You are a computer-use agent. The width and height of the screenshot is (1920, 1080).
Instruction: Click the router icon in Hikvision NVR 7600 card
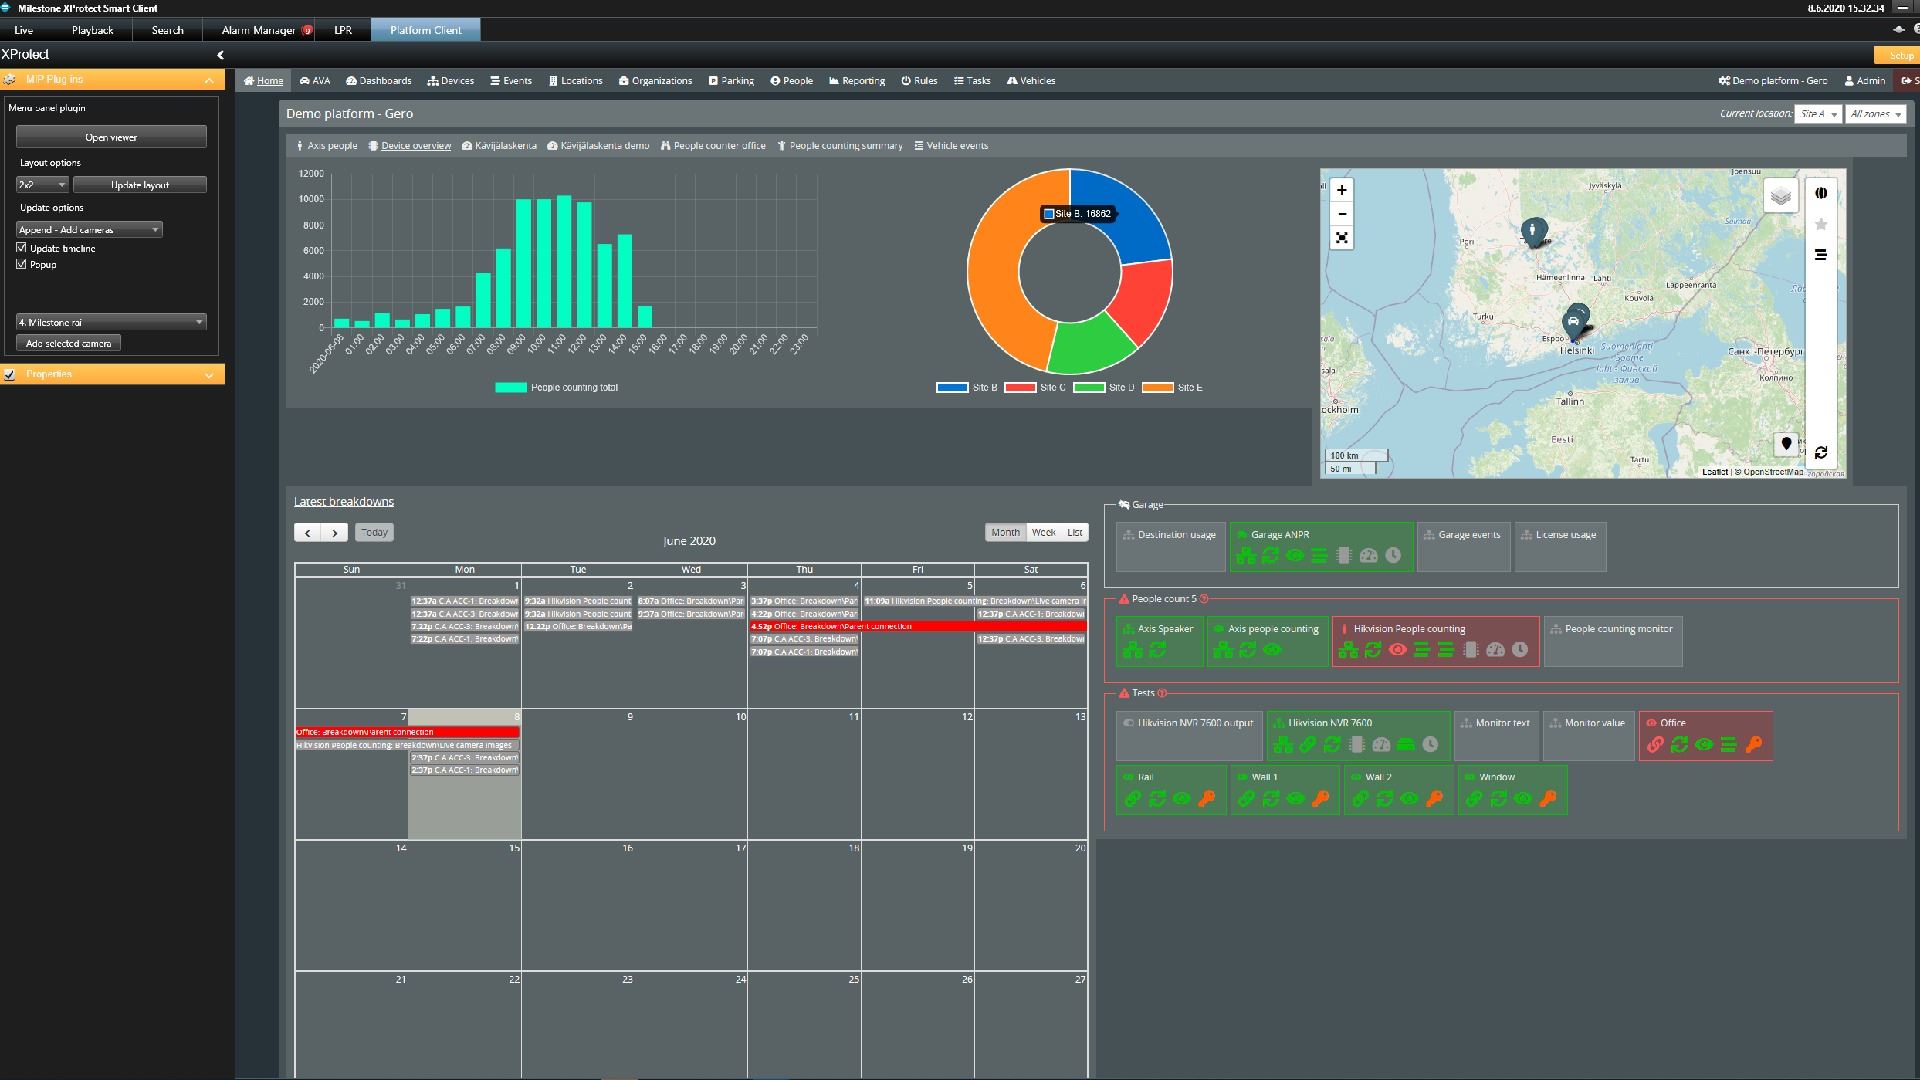1405,744
